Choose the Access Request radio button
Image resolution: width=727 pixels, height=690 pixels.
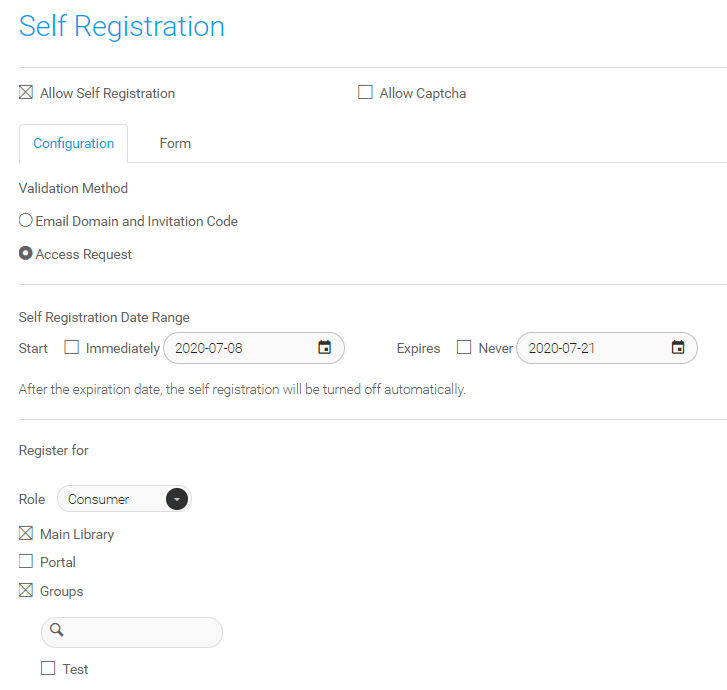pos(26,253)
